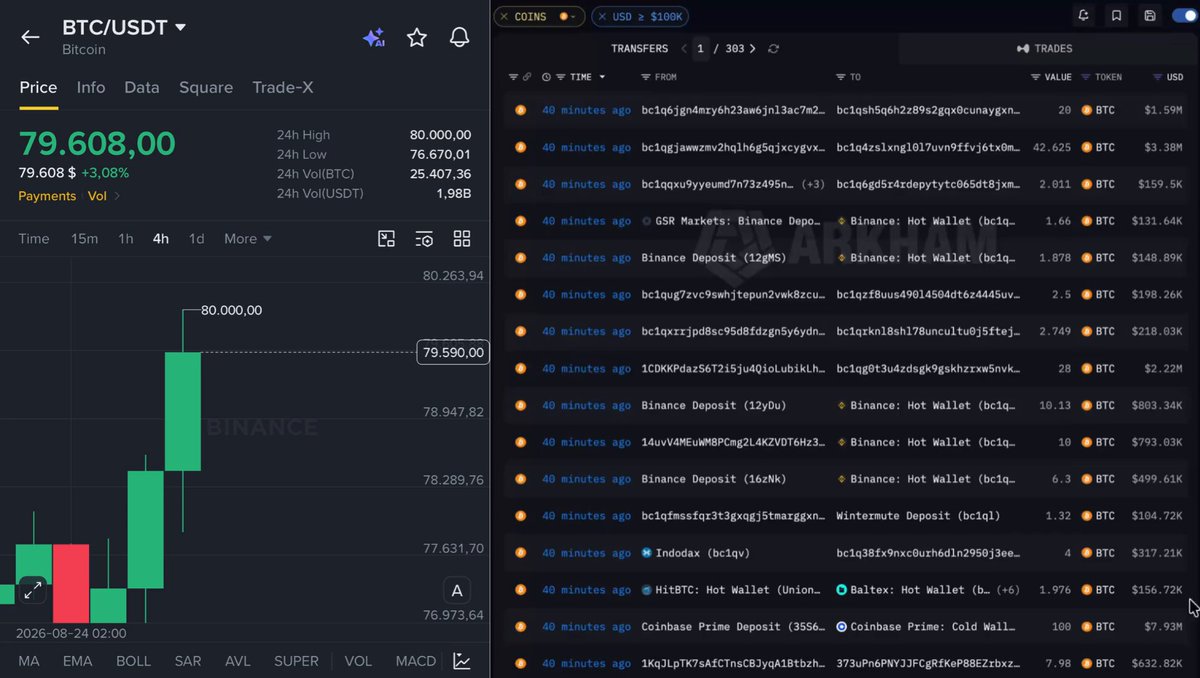Toggle the auto-scale A button on chart
This screenshot has height=678, width=1200.
[x=457, y=590]
